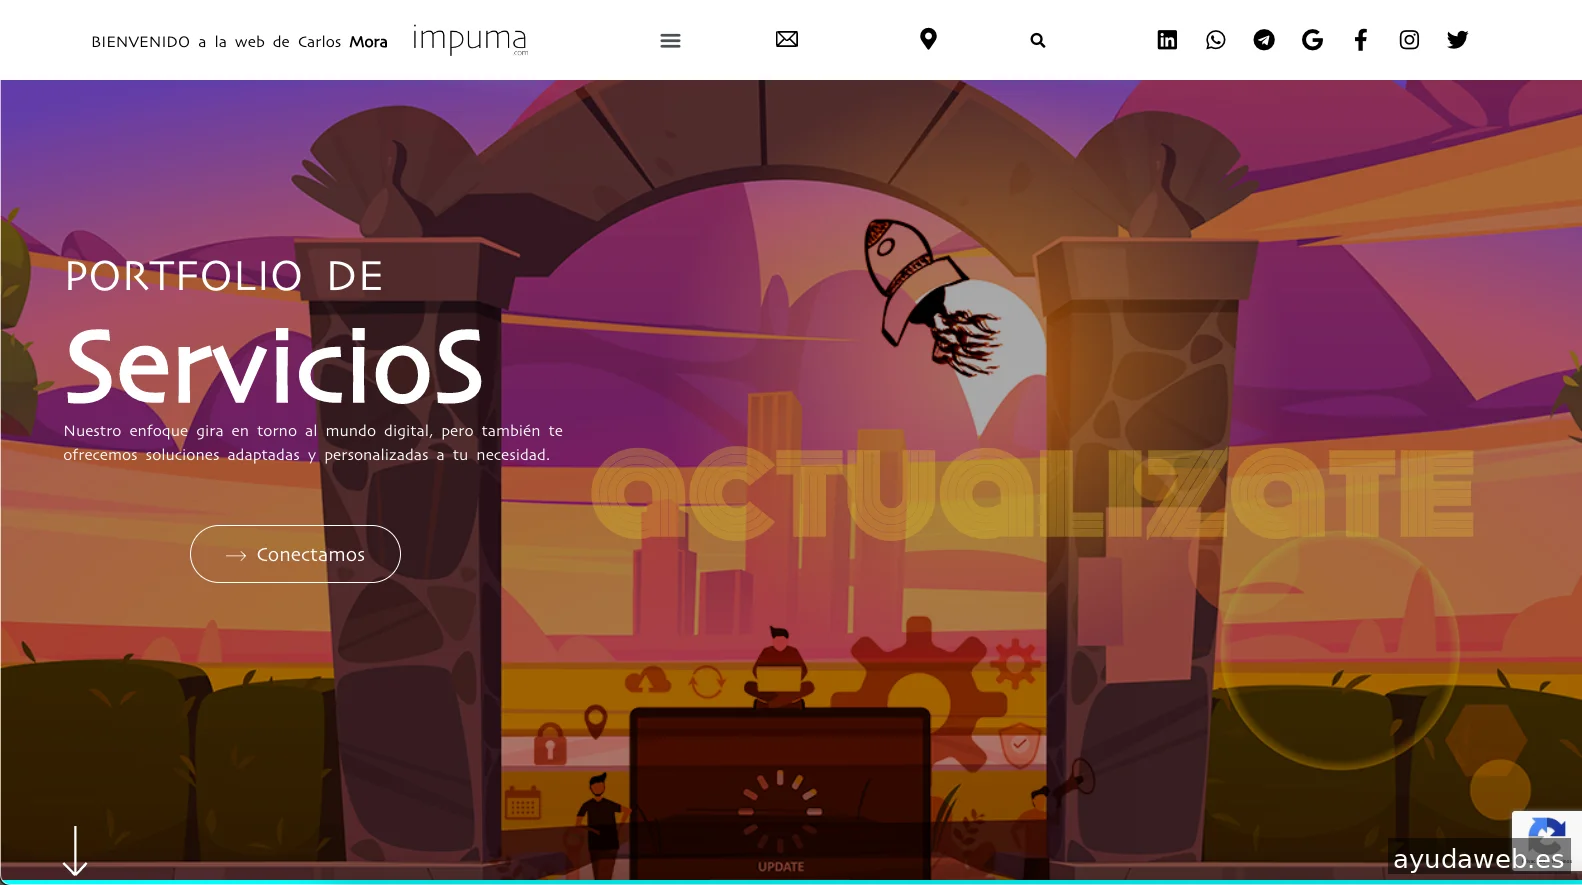The width and height of the screenshot is (1582, 885).
Task: Click the impuma logo
Action: 469,40
